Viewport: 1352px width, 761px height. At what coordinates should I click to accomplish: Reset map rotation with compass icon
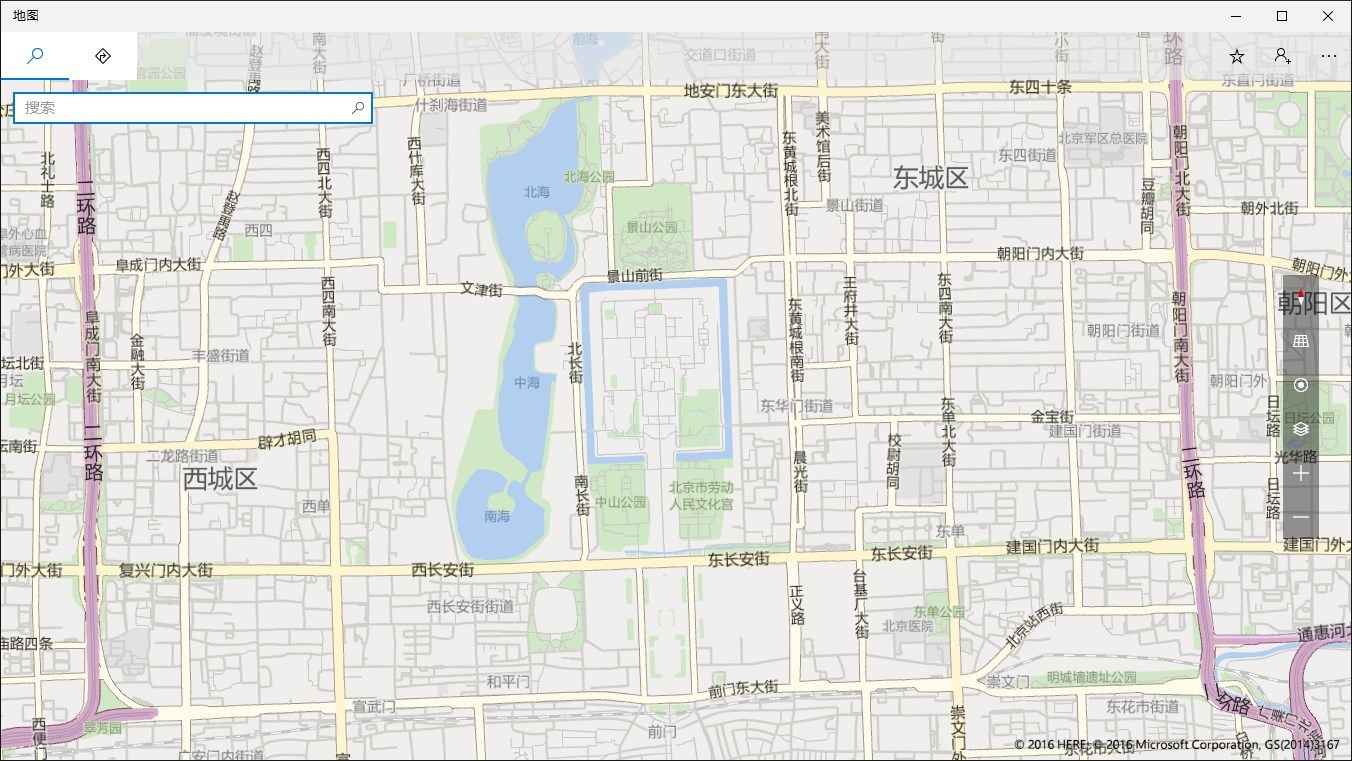coord(1300,297)
